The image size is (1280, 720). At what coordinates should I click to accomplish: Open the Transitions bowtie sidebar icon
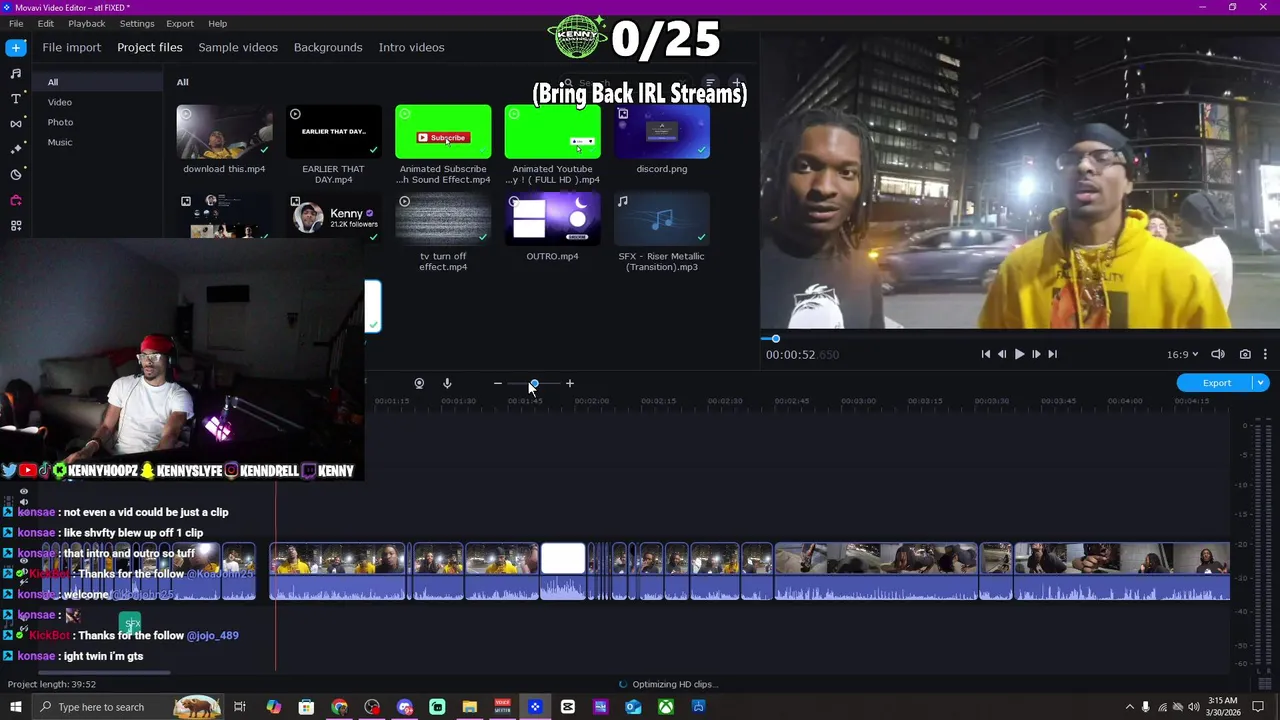pos(15,124)
